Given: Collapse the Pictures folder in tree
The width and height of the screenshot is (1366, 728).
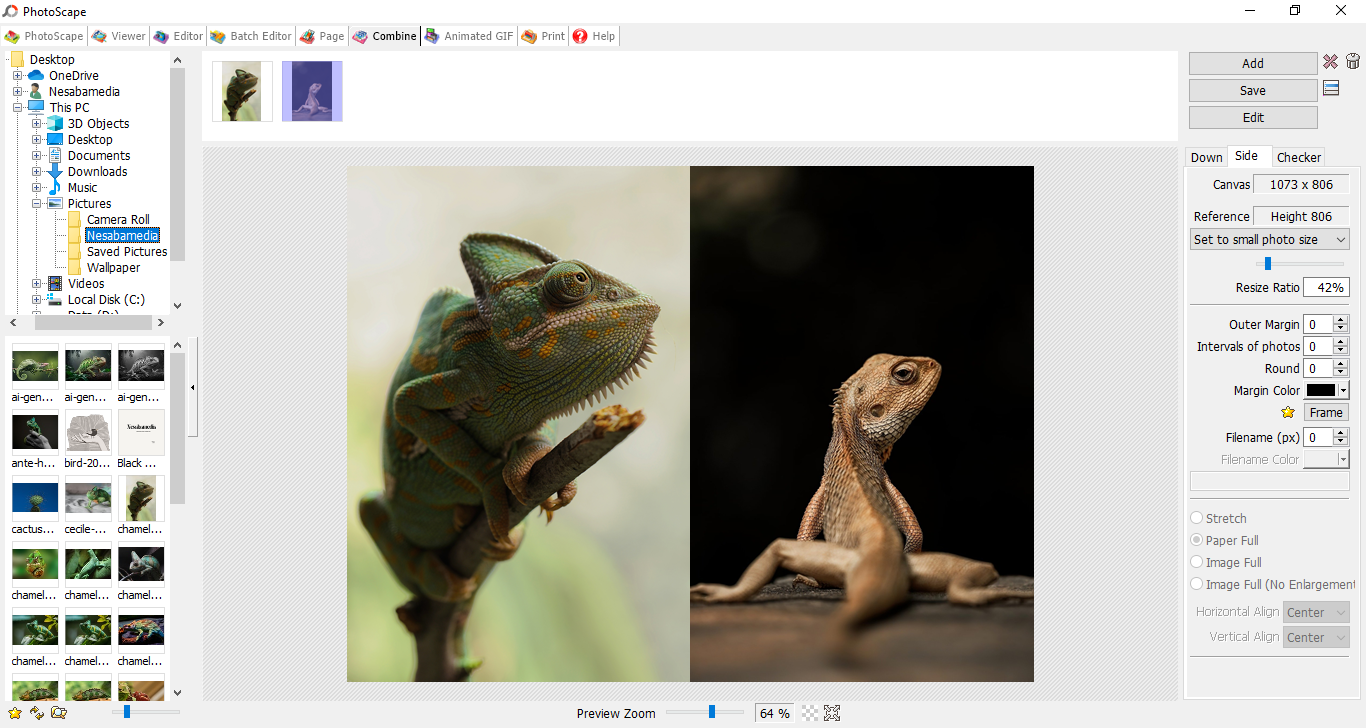Looking at the screenshot, I should (x=37, y=204).
